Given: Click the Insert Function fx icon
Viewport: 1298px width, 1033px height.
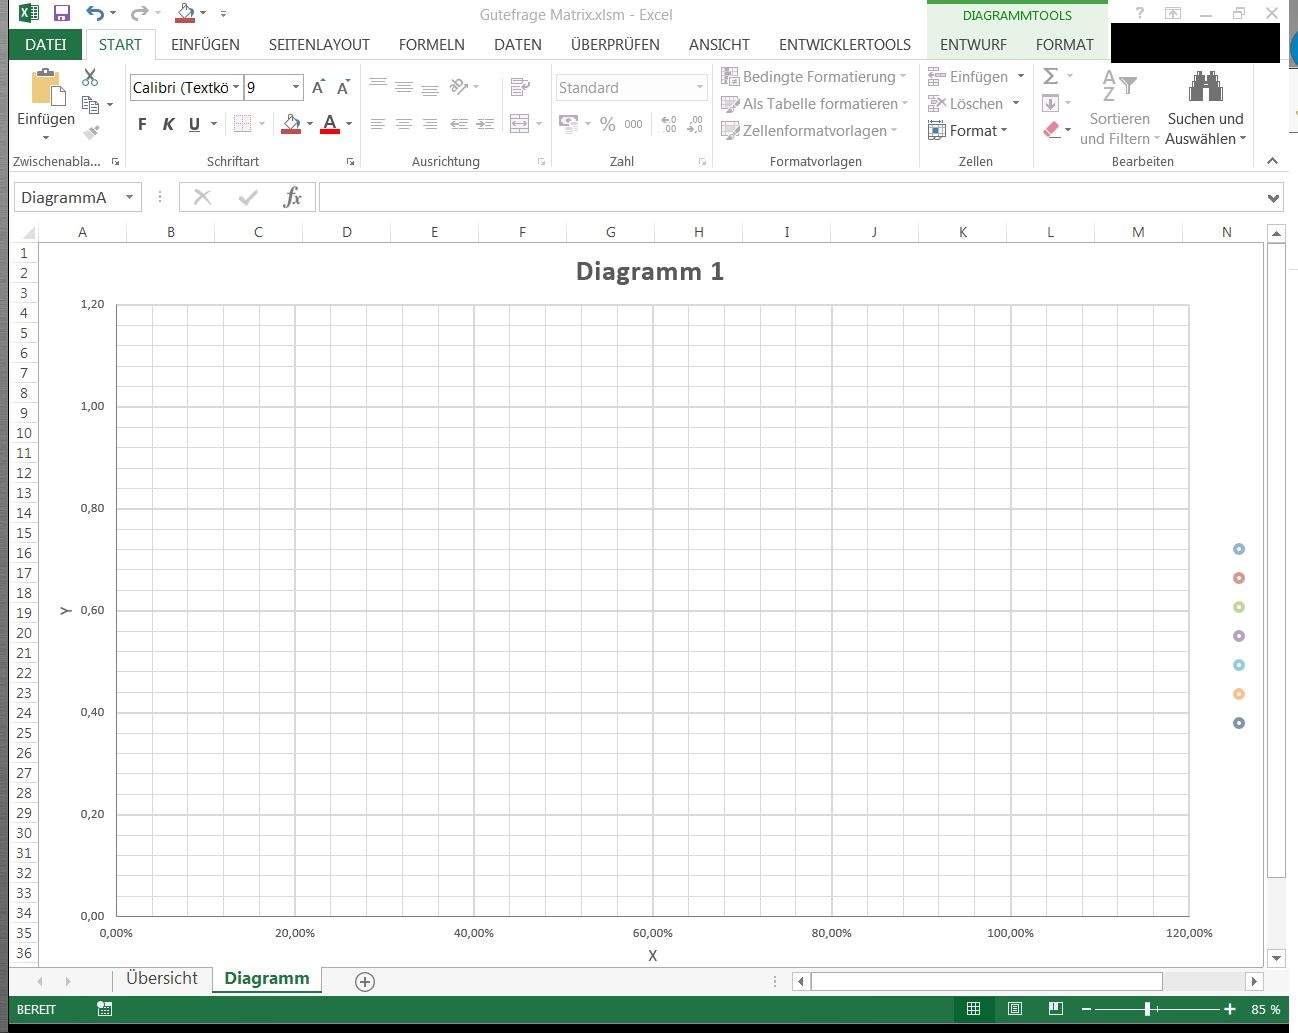Looking at the screenshot, I should pos(292,196).
